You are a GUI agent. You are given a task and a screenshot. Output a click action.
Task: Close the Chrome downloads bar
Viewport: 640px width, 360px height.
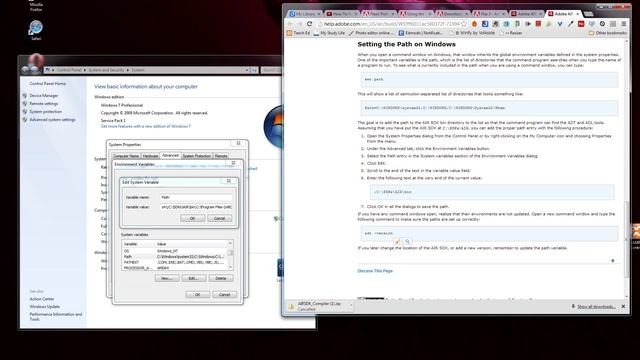point(623,306)
